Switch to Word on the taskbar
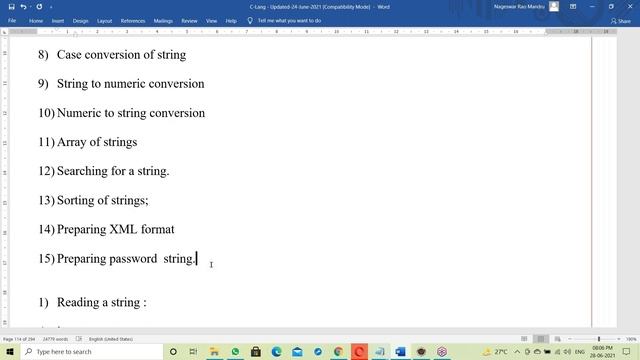Image resolution: width=640 pixels, height=360 pixels. pos(400,351)
